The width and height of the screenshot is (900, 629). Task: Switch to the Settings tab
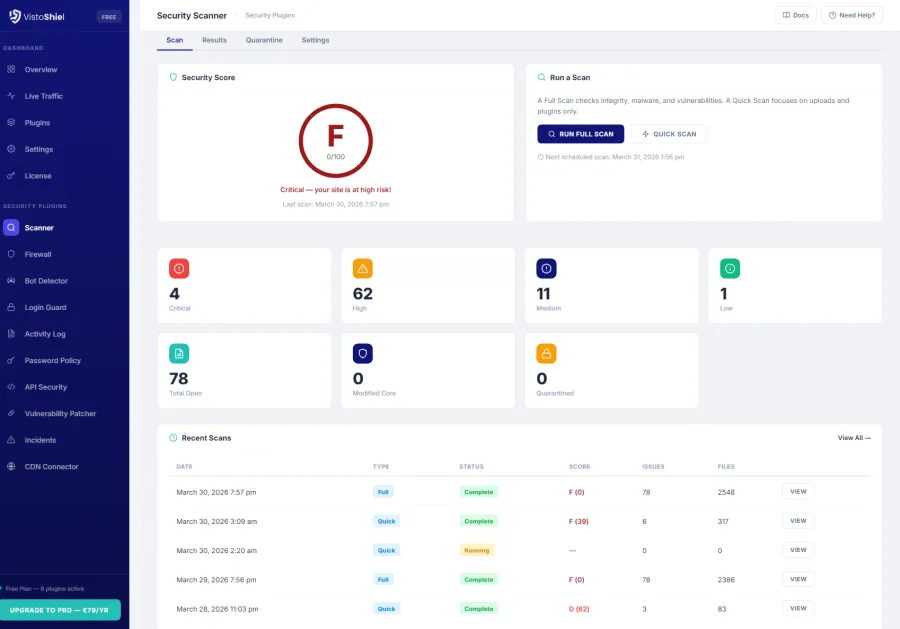(x=315, y=40)
